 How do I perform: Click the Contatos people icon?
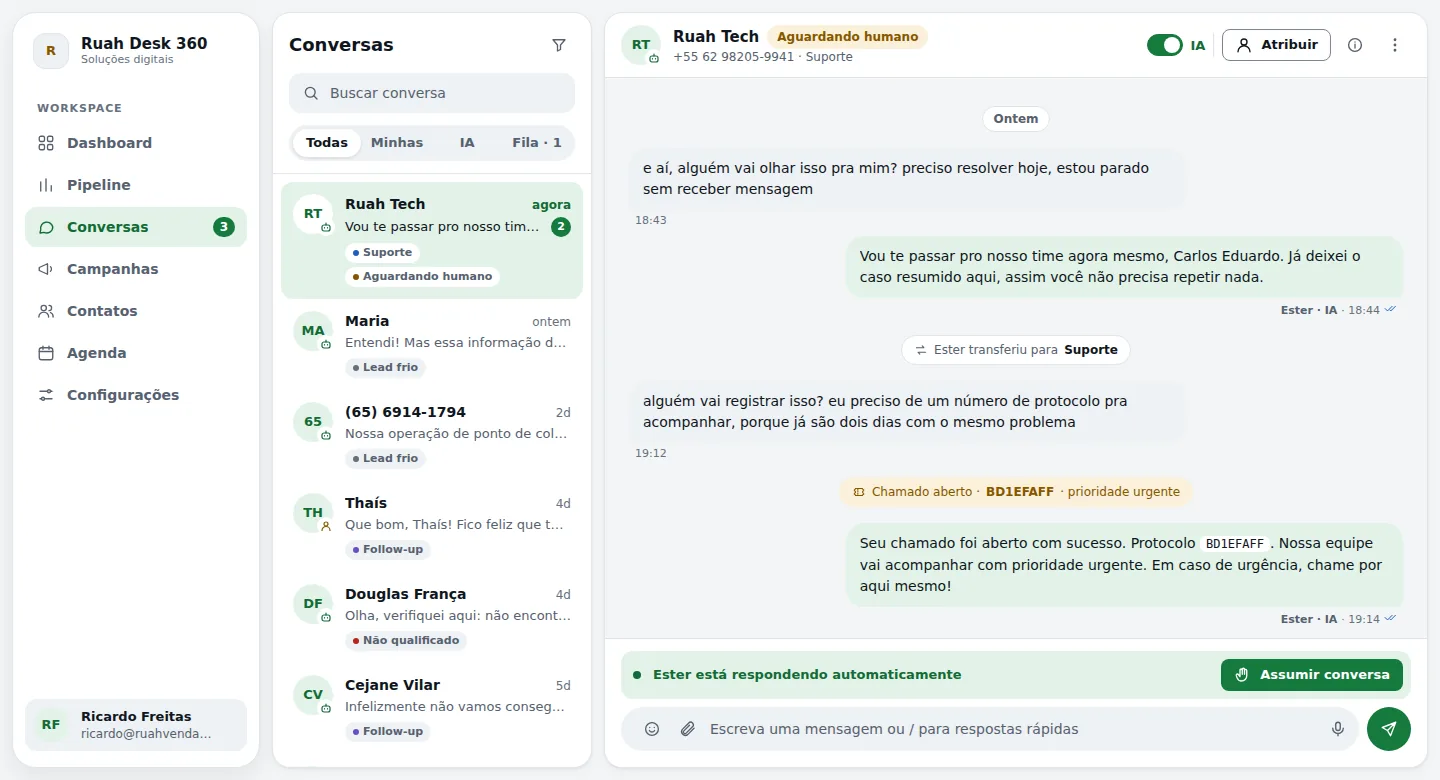point(46,311)
